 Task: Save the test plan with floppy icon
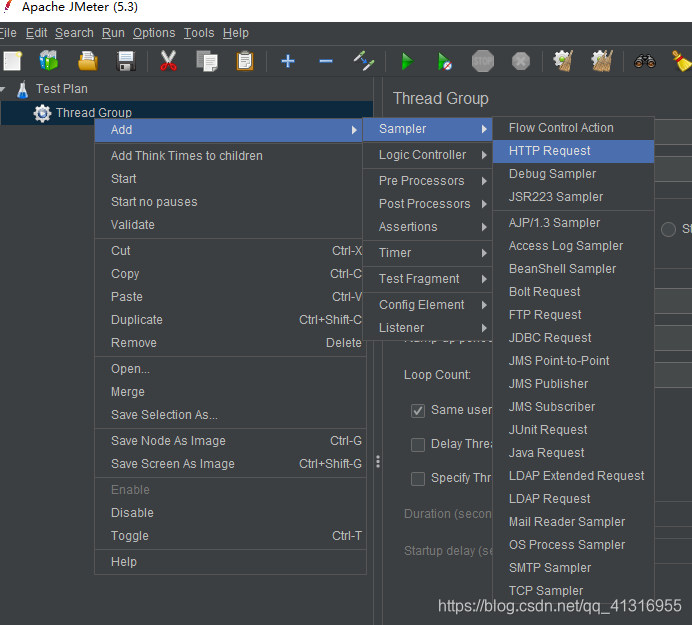pos(126,61)
